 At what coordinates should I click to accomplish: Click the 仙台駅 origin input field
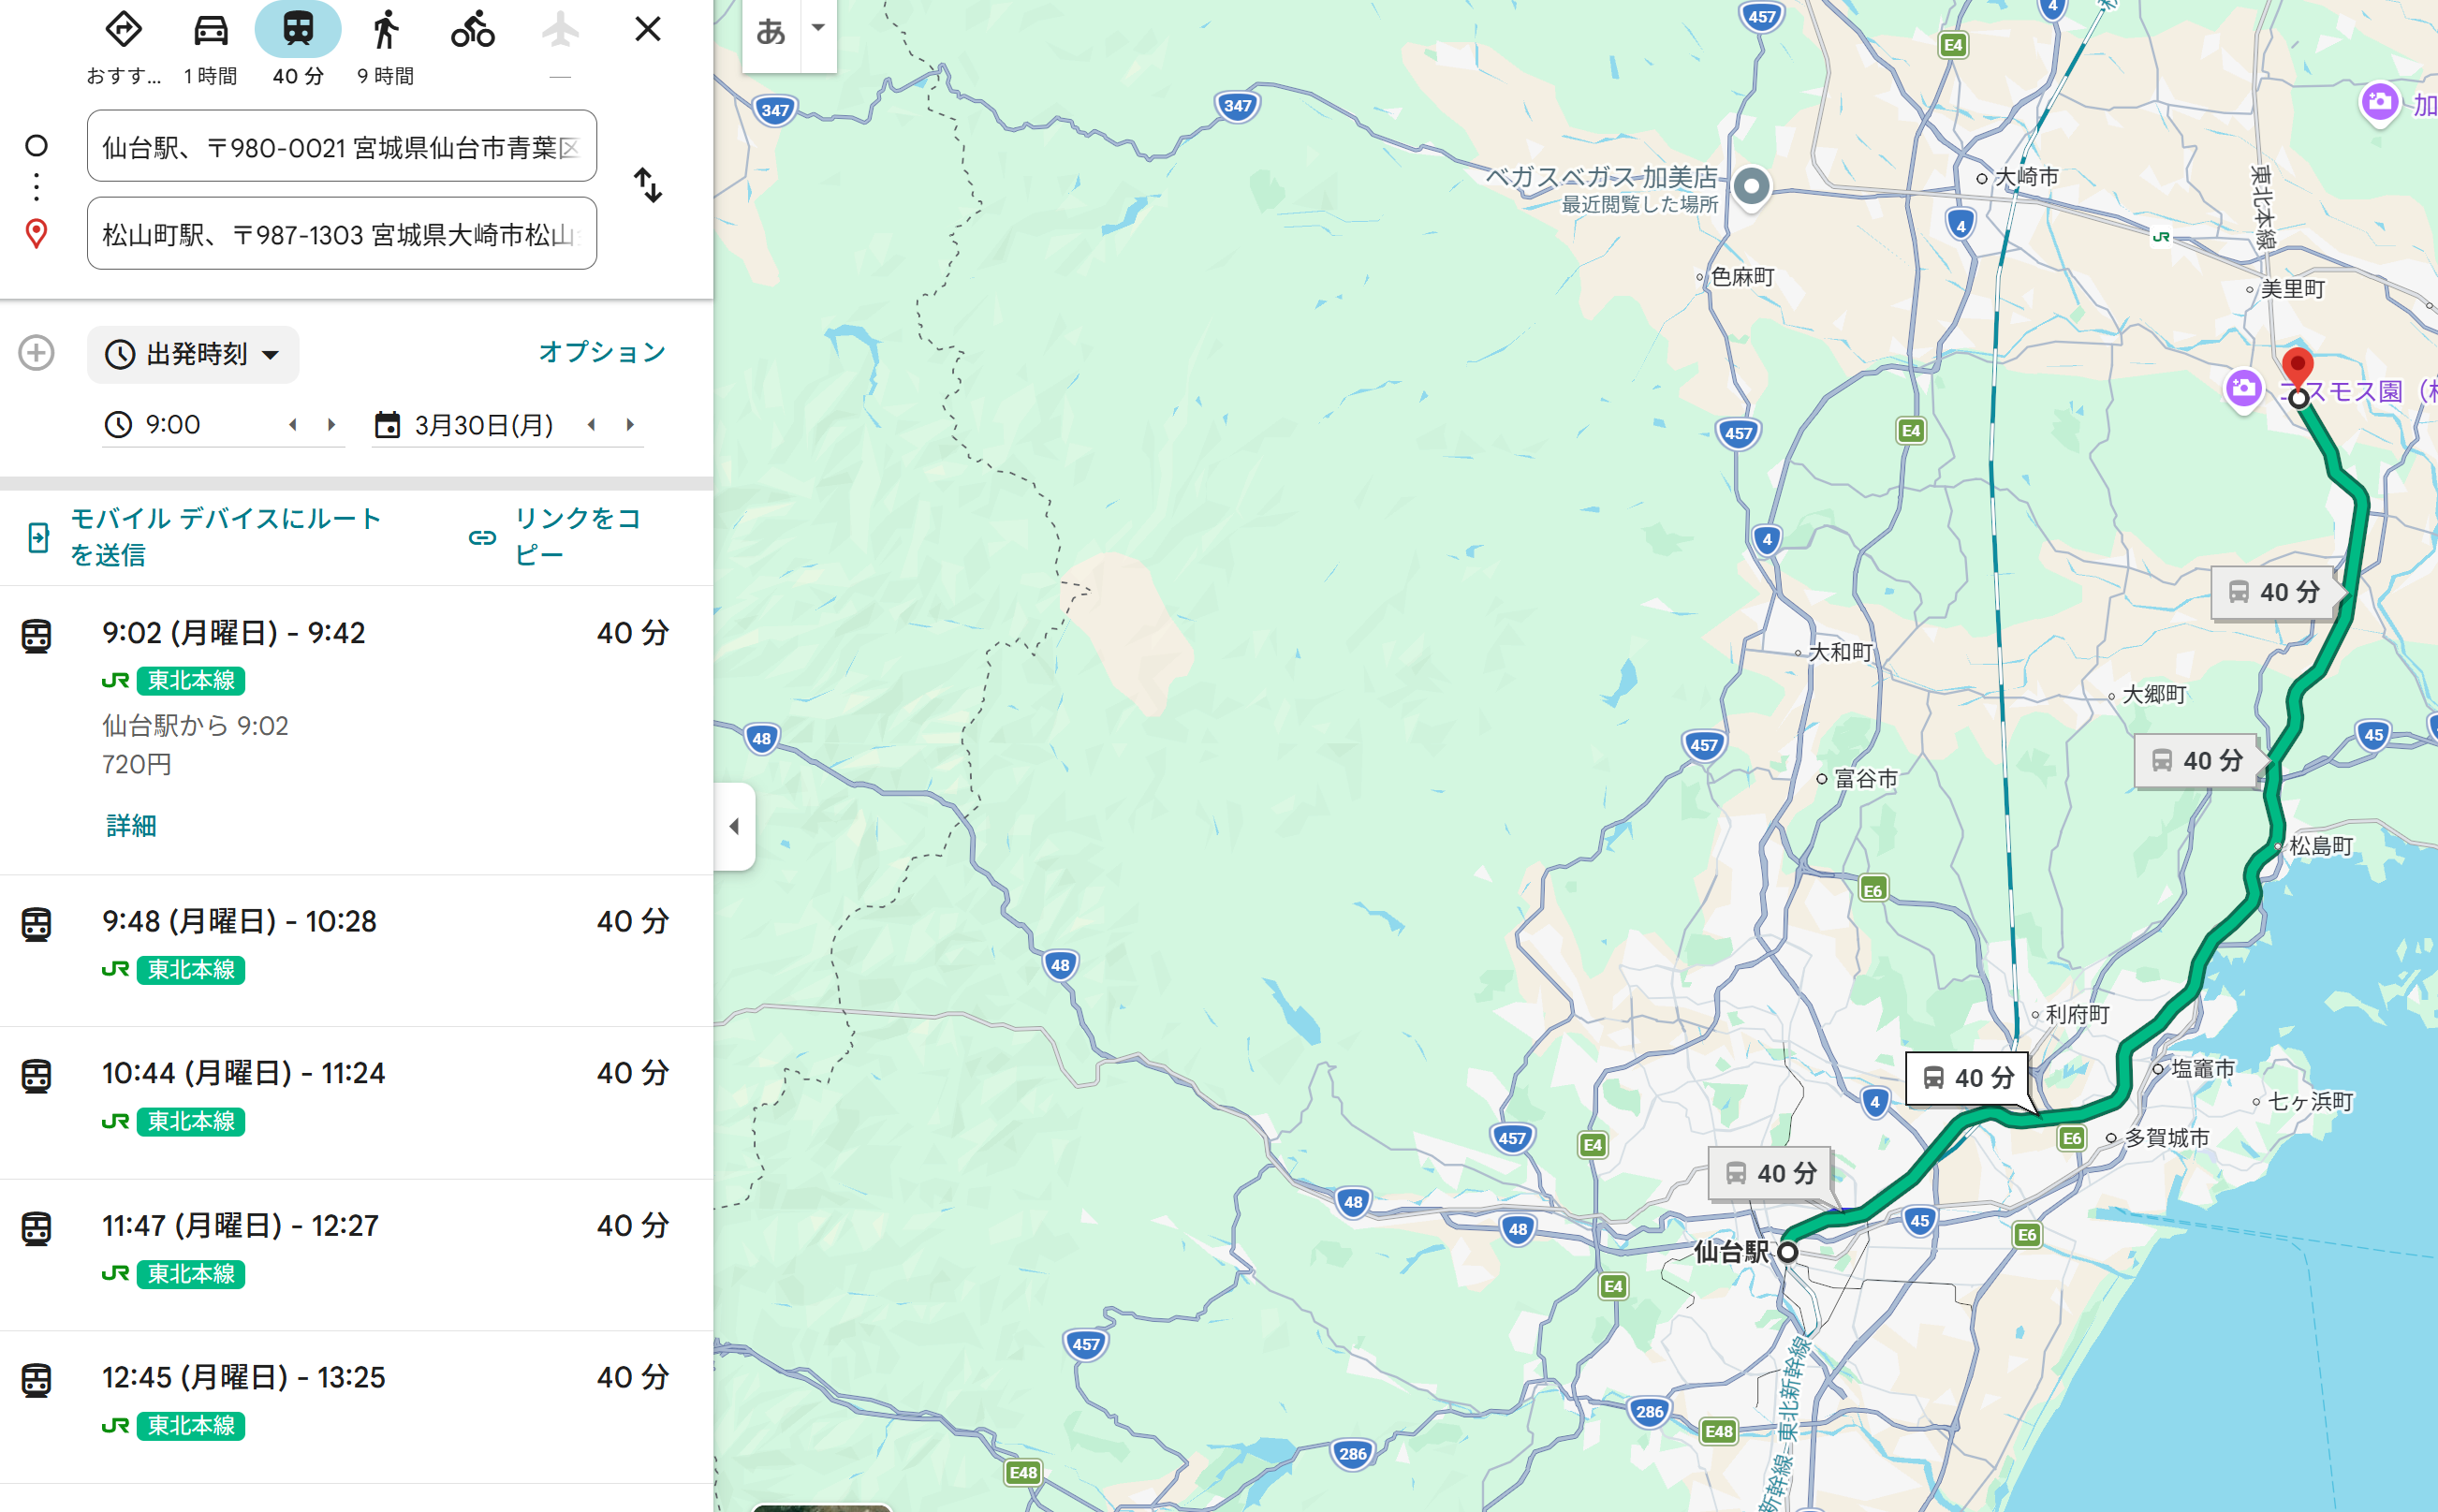[341, 147]
